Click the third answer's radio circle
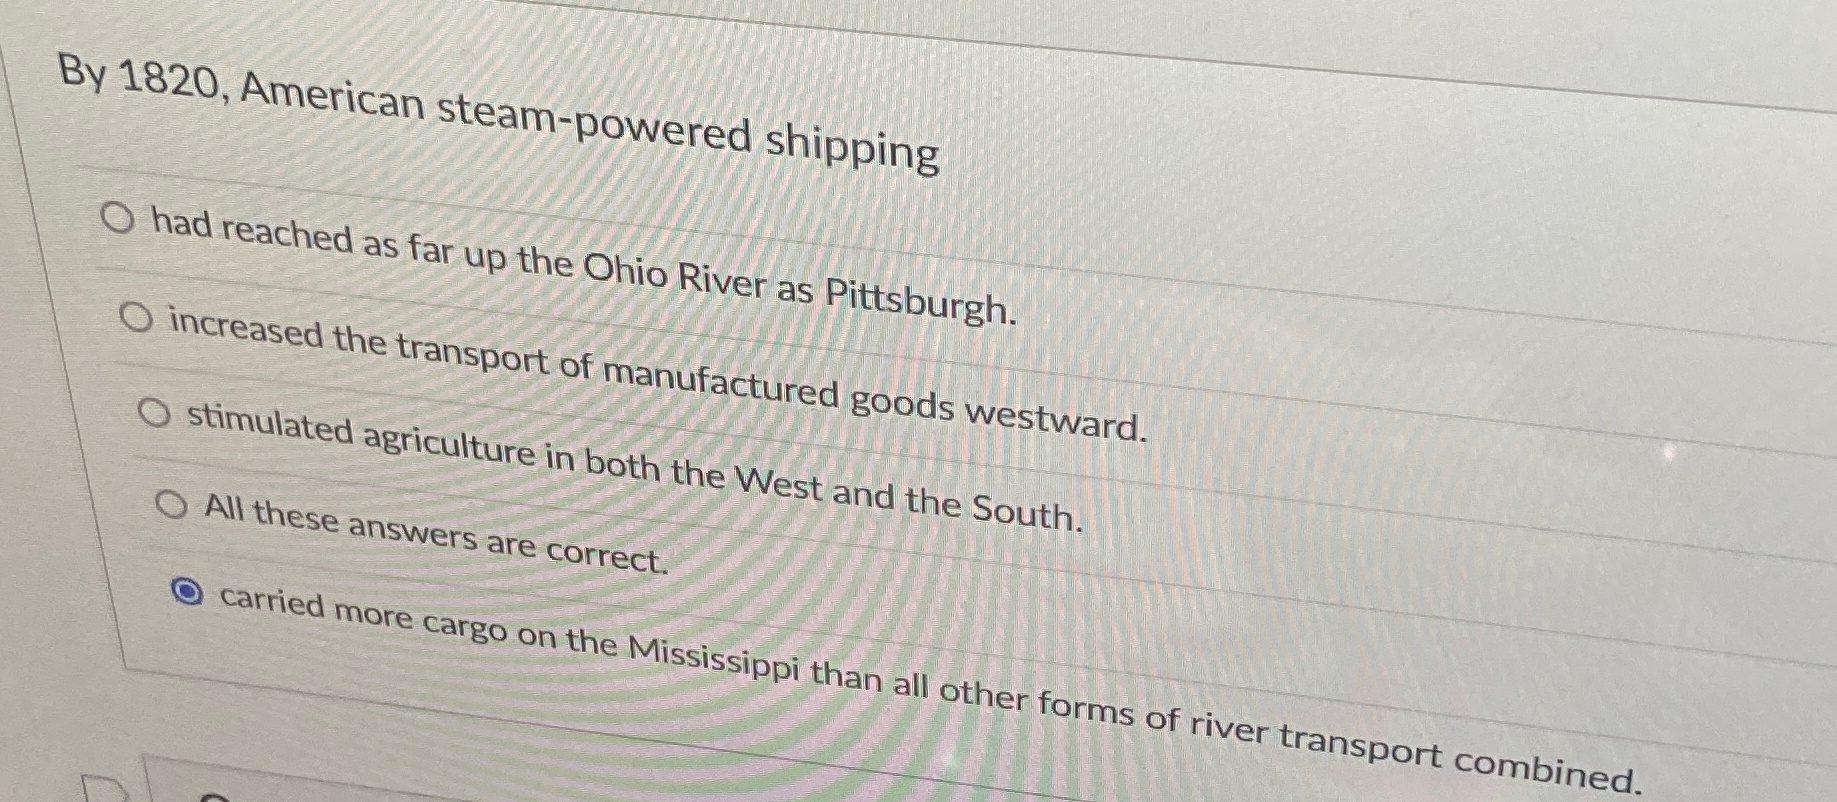Image resolution: width=1837 pixels, height=802 pixels. [156, 410]
